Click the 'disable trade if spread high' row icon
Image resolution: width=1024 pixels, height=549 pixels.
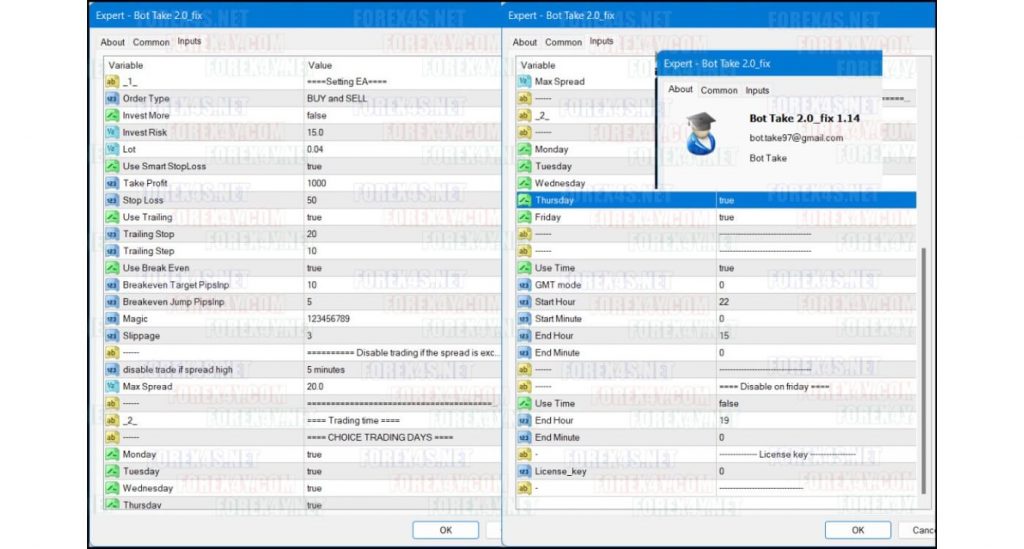click(112, 370)
